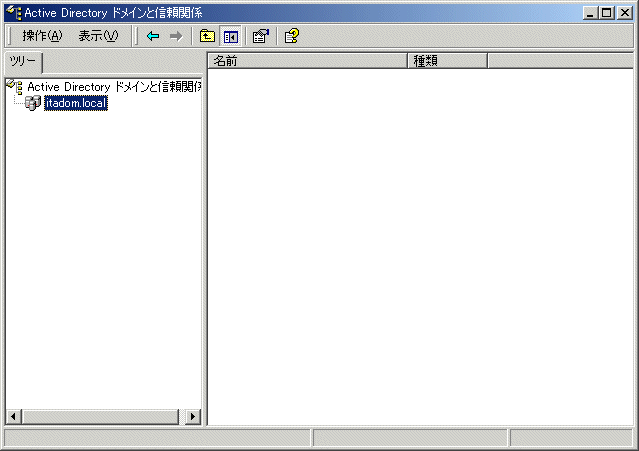This screenshot has height=451, width=639.
Task: Click the Help toolbar icon
Action: [292, 36]
